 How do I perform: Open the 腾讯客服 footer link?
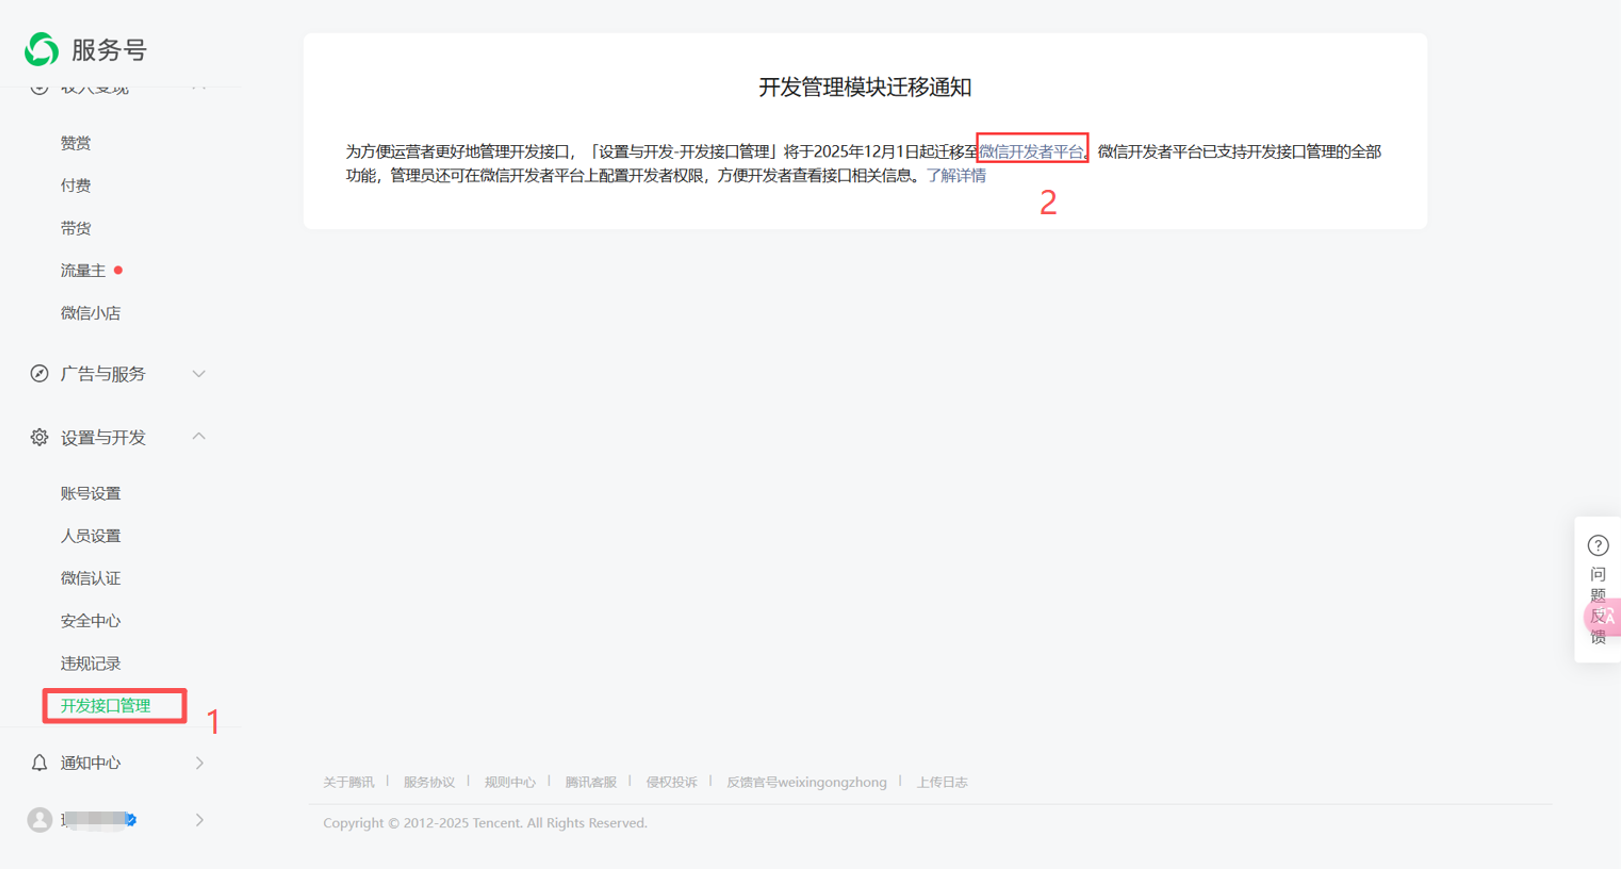pyautogui.click(x=591, y=782)
